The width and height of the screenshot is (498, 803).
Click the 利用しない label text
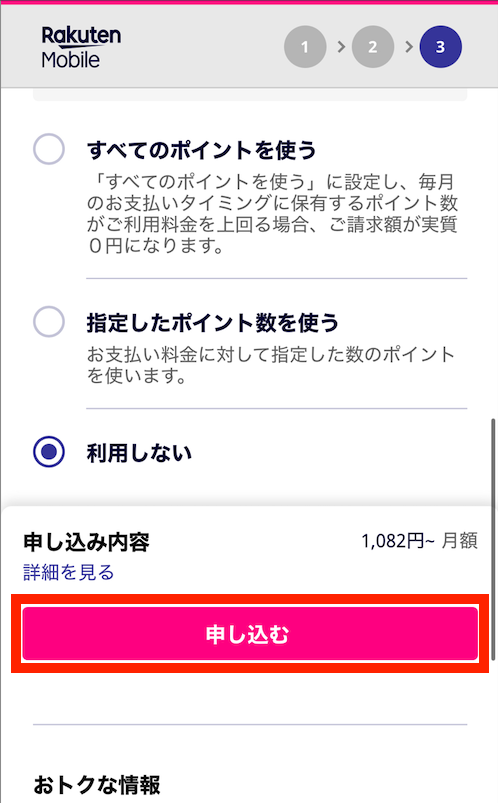click(x=139, y=453)
